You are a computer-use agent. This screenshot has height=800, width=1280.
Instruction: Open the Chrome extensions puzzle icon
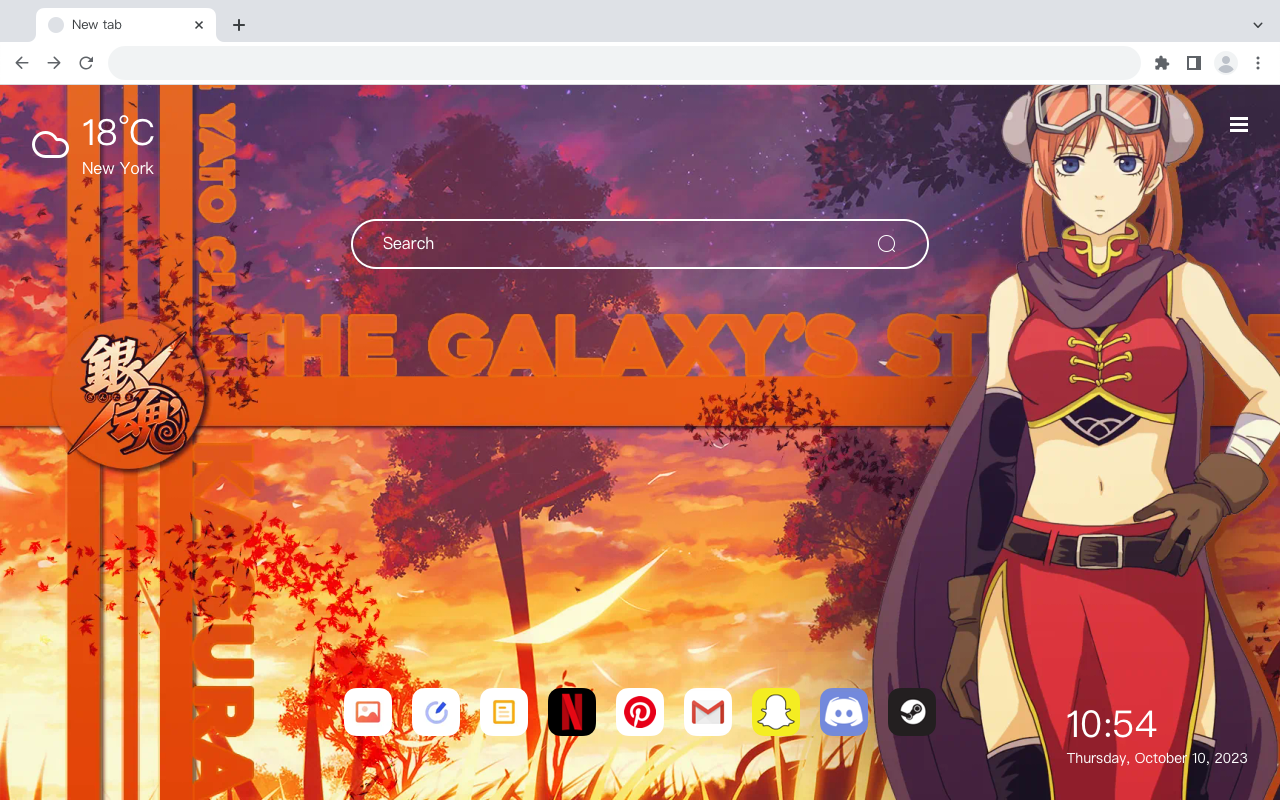[1161, 63]
